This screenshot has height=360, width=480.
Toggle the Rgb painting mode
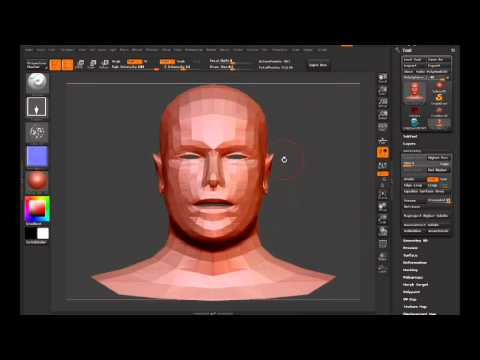[135, 62]
